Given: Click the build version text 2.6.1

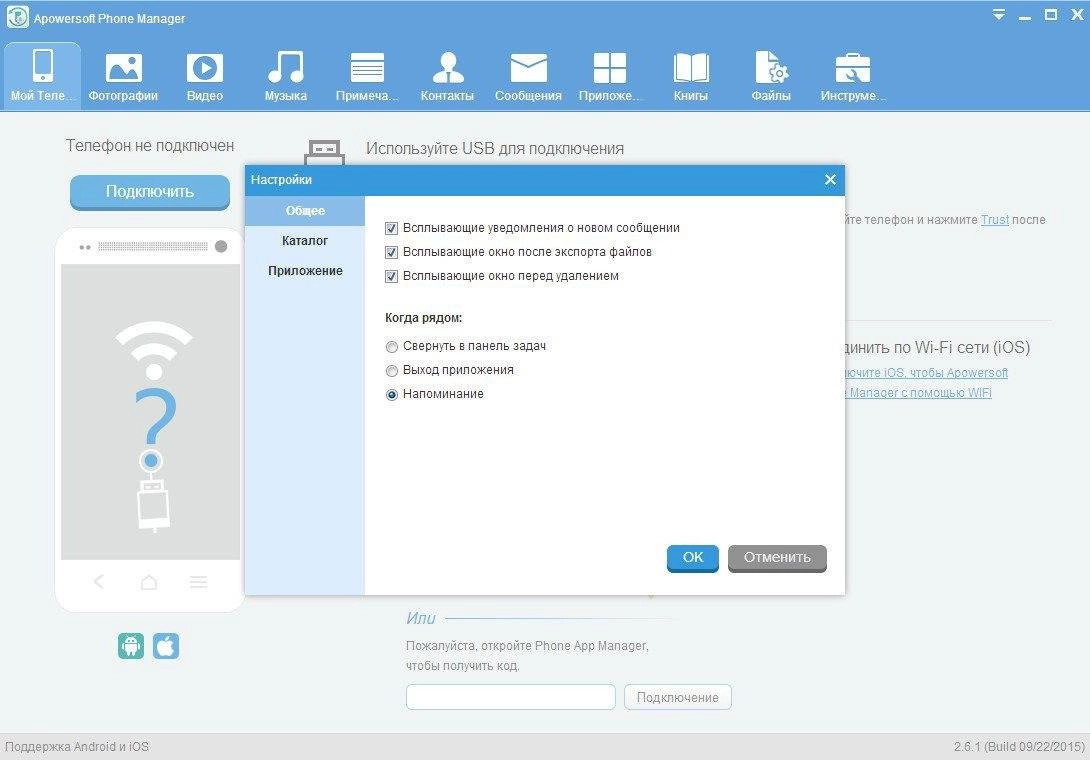Looking at the screenshot, I should pyautogui.click(x=1018, y=747).
